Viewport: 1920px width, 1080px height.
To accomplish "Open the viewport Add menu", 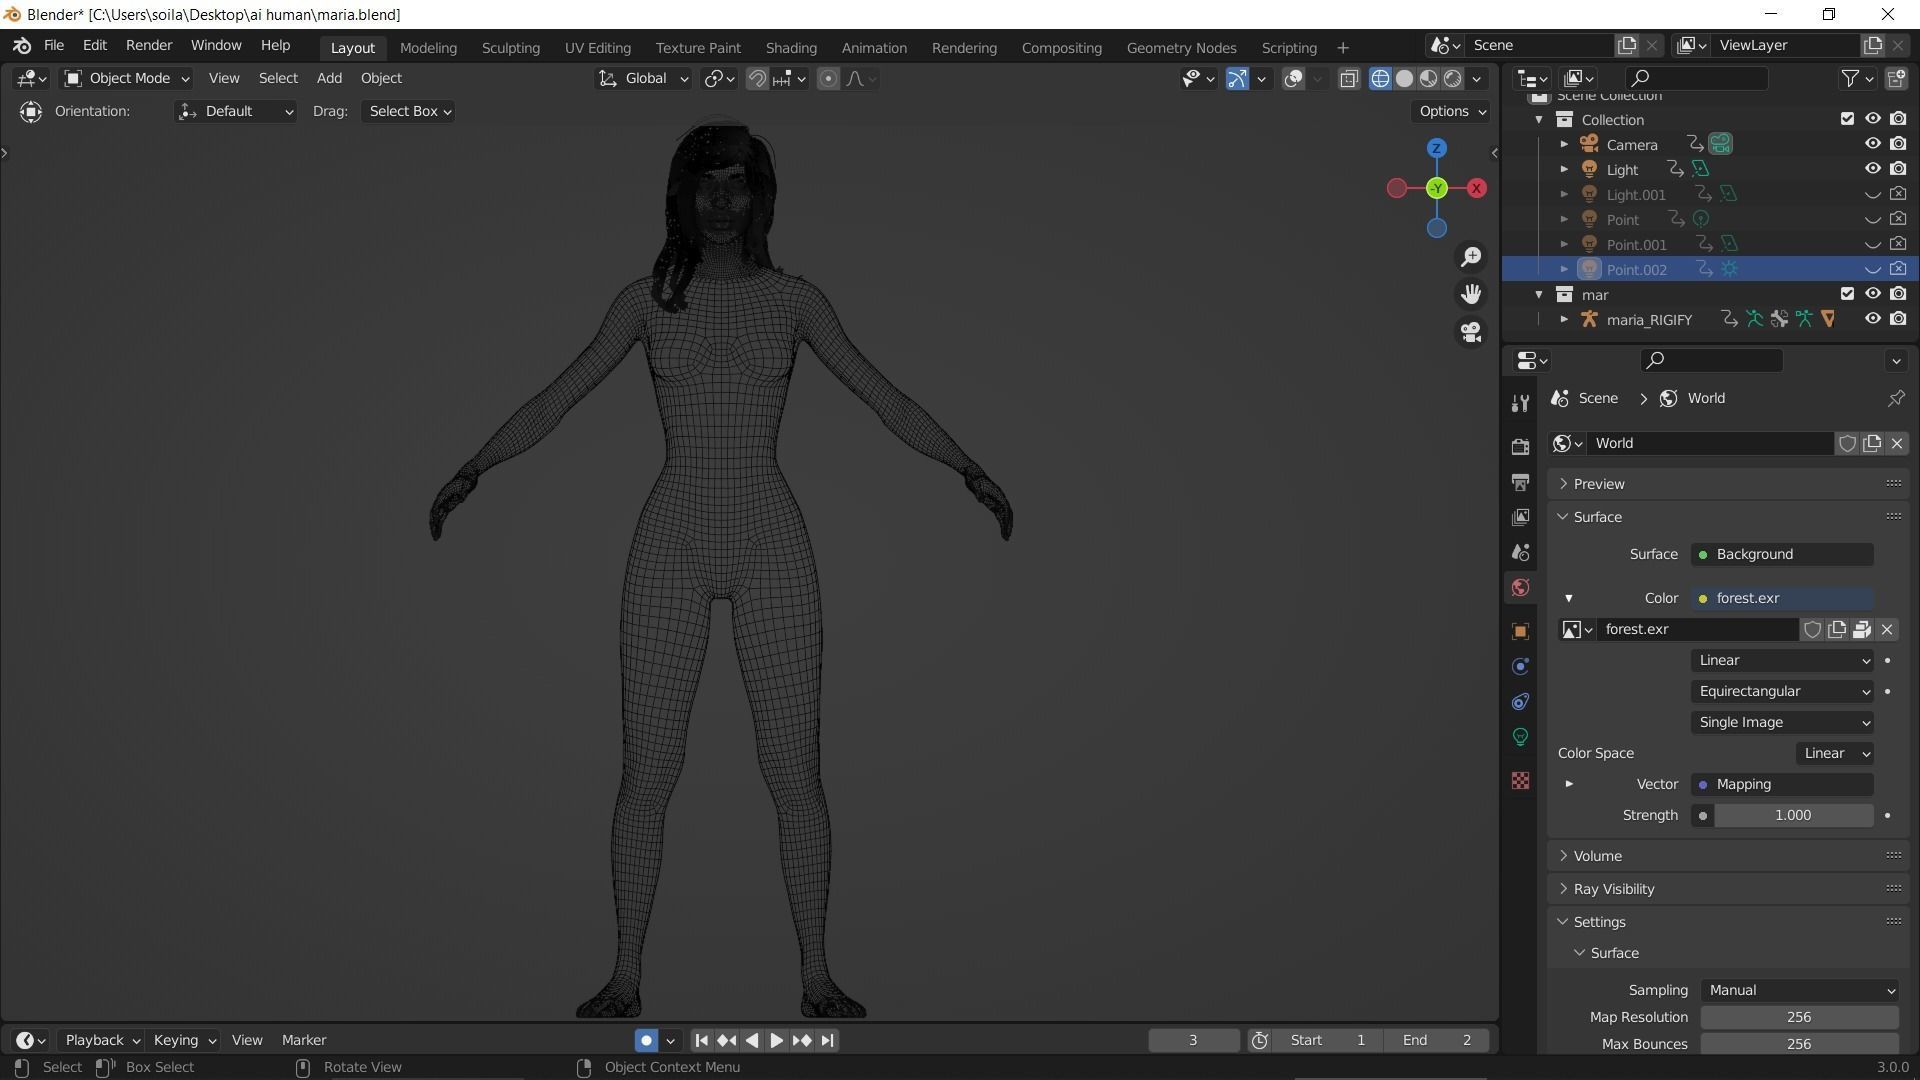I will click(x=329, y=78).
